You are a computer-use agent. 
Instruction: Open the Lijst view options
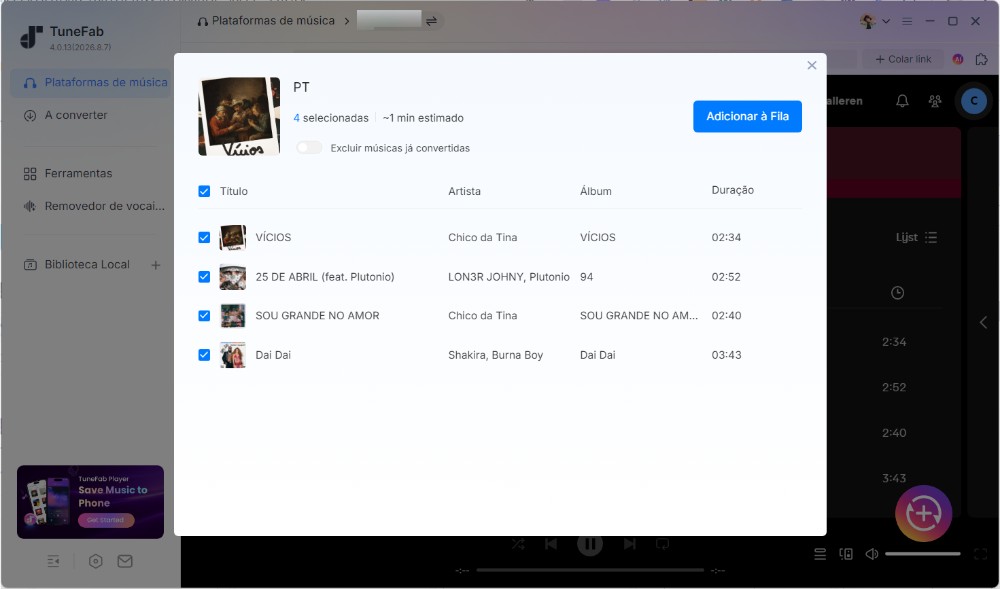point(916,237)
